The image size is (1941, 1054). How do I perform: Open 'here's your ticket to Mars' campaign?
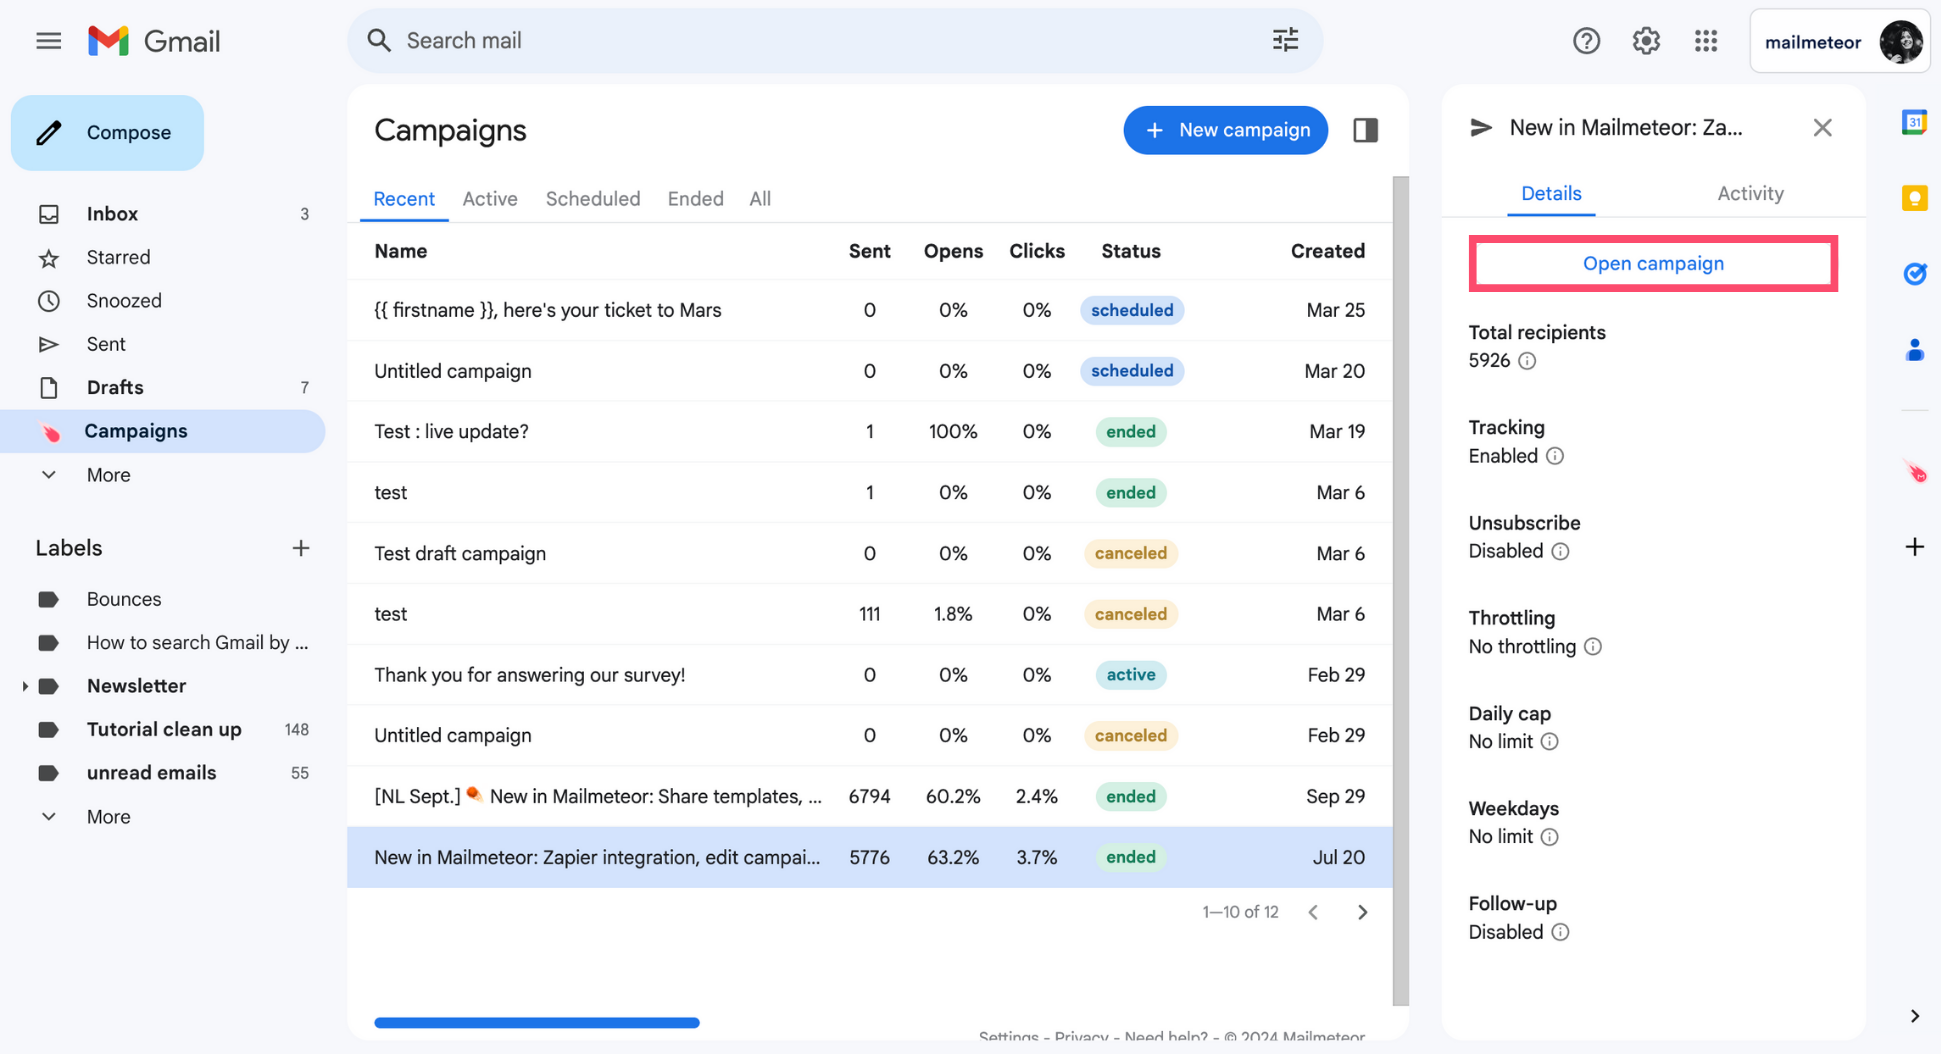coord(869,310)
